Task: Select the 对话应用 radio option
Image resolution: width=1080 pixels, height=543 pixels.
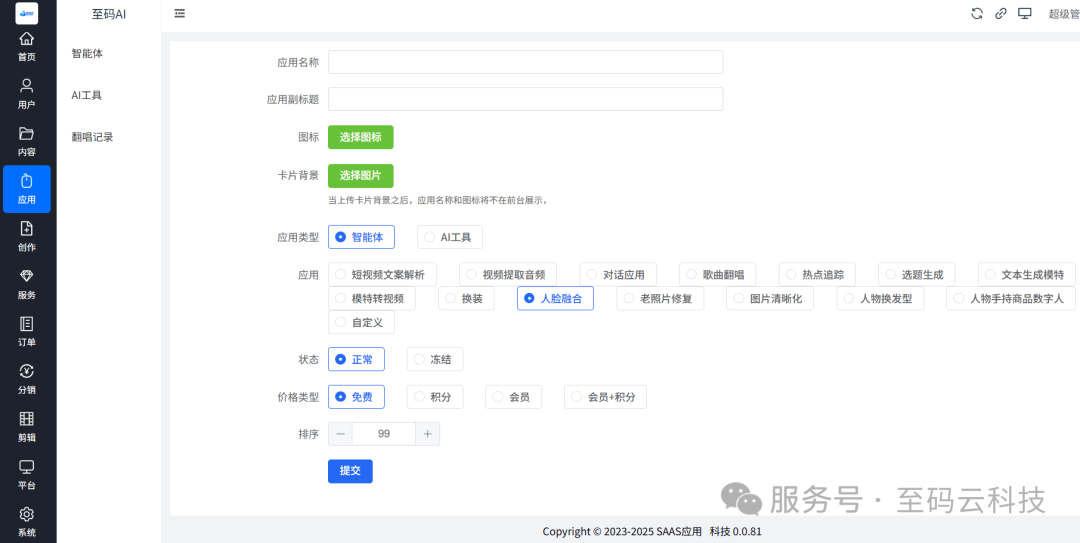Action: coord(618,275)
